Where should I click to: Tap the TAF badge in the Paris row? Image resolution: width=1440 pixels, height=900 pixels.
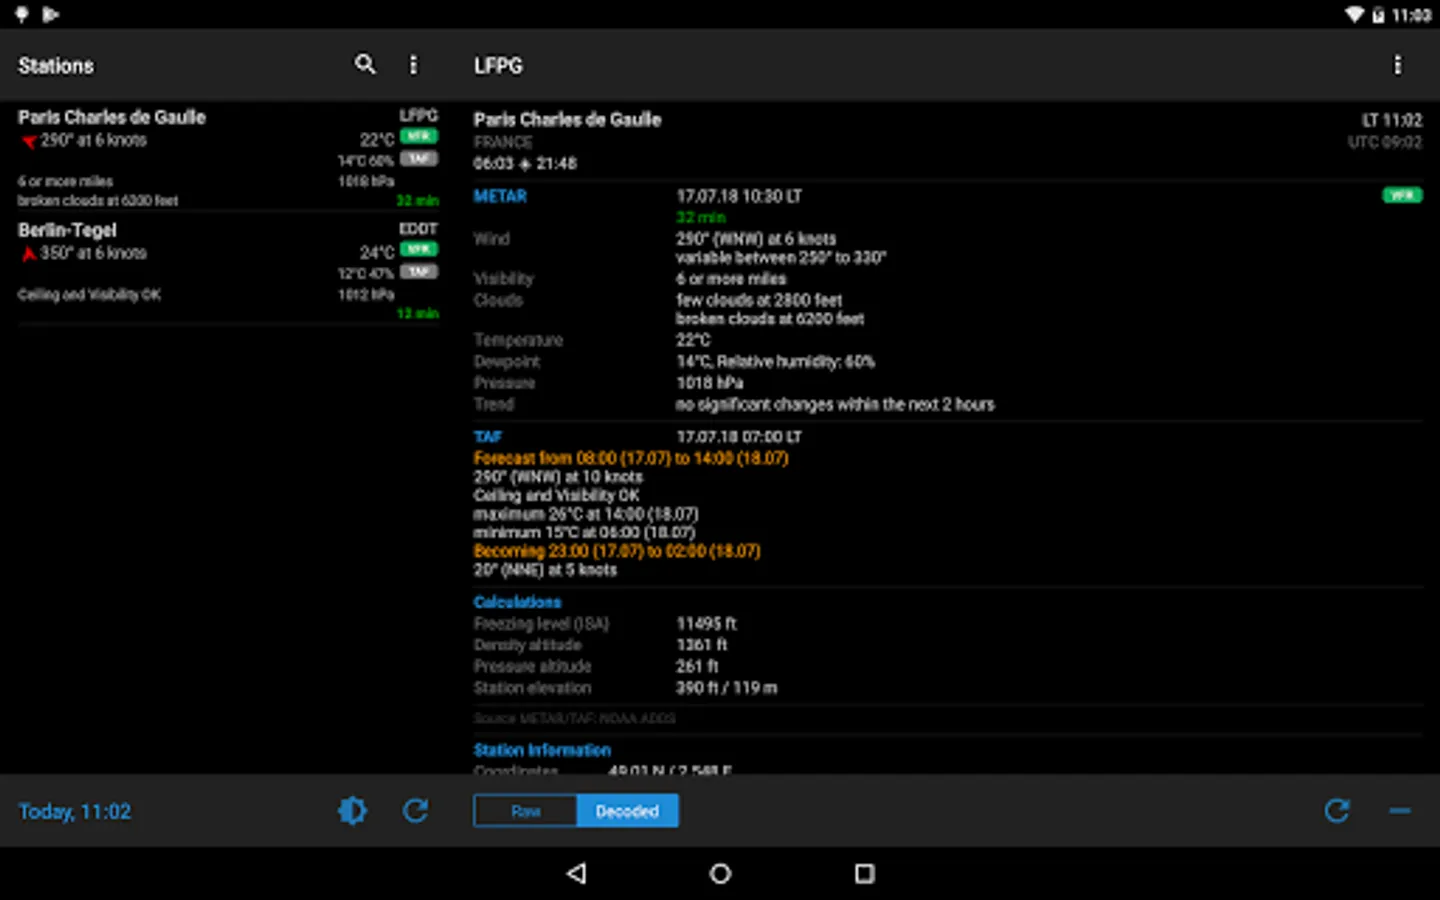pos(419,159)
